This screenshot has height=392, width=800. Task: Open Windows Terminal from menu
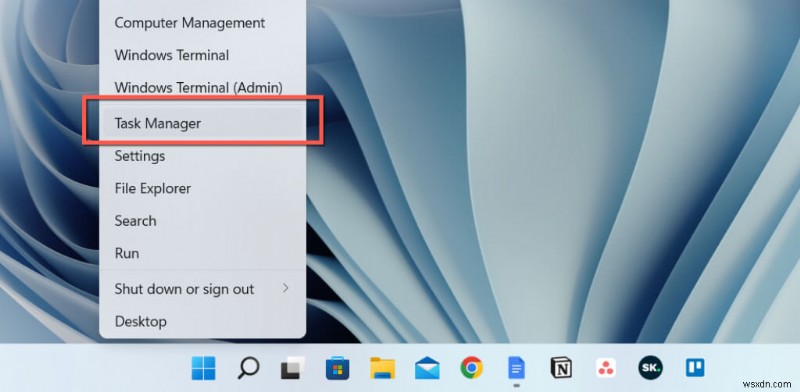pyautogui.click(x=203, y=55)
